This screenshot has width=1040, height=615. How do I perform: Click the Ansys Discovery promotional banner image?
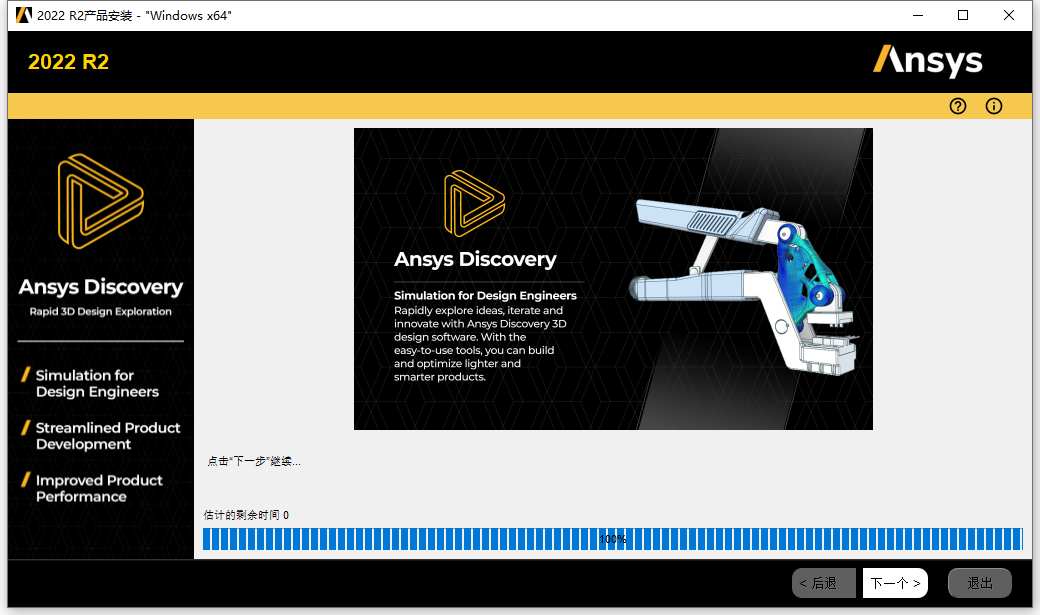613,279
